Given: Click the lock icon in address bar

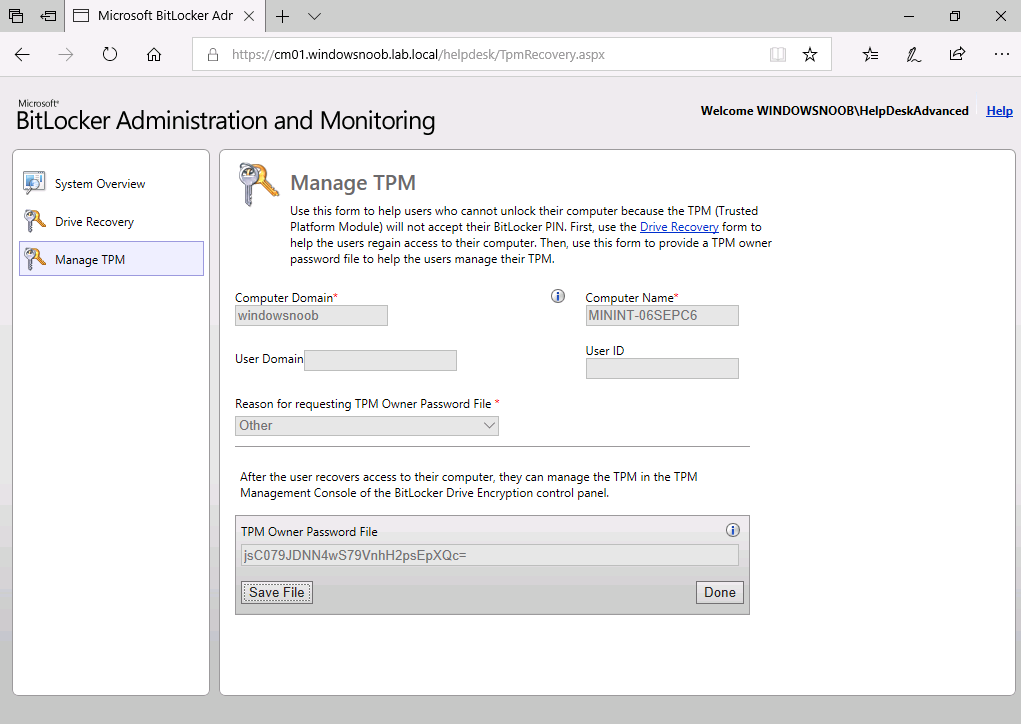Looking at the screenshot, I should coord(213,55).
